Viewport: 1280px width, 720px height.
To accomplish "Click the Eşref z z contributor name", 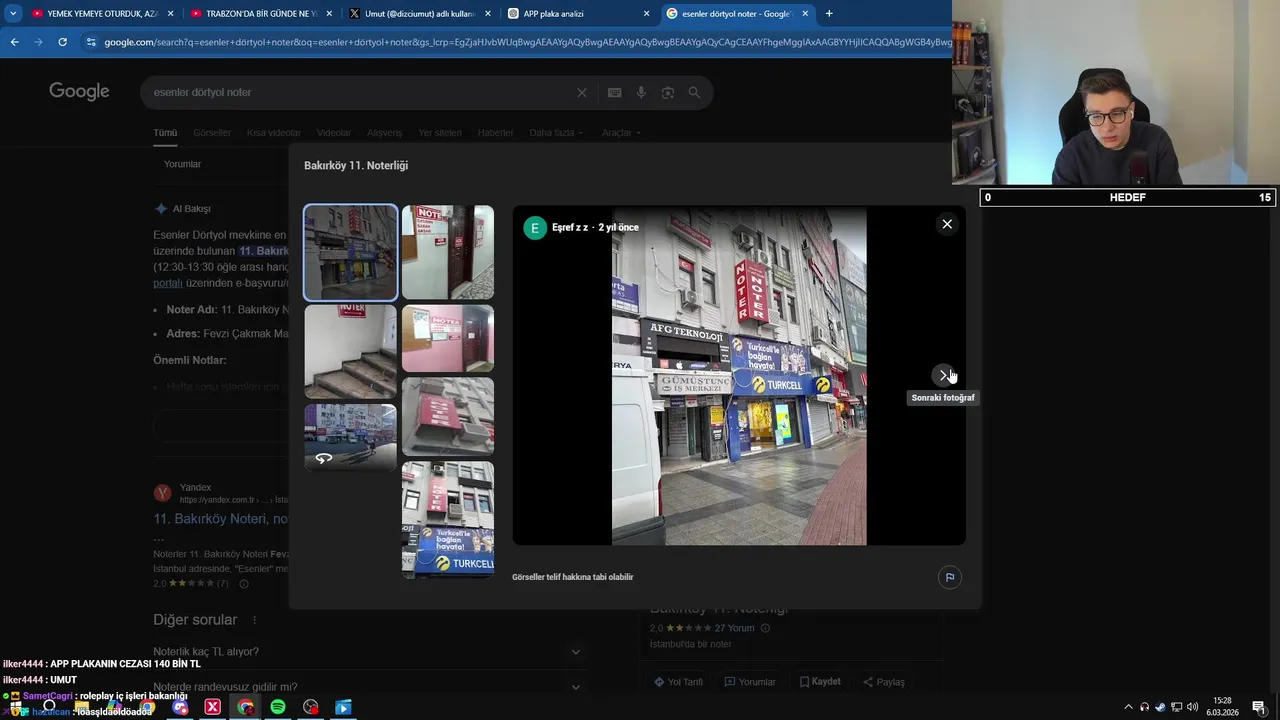I will pyautogui.click(x=570, y=228).
